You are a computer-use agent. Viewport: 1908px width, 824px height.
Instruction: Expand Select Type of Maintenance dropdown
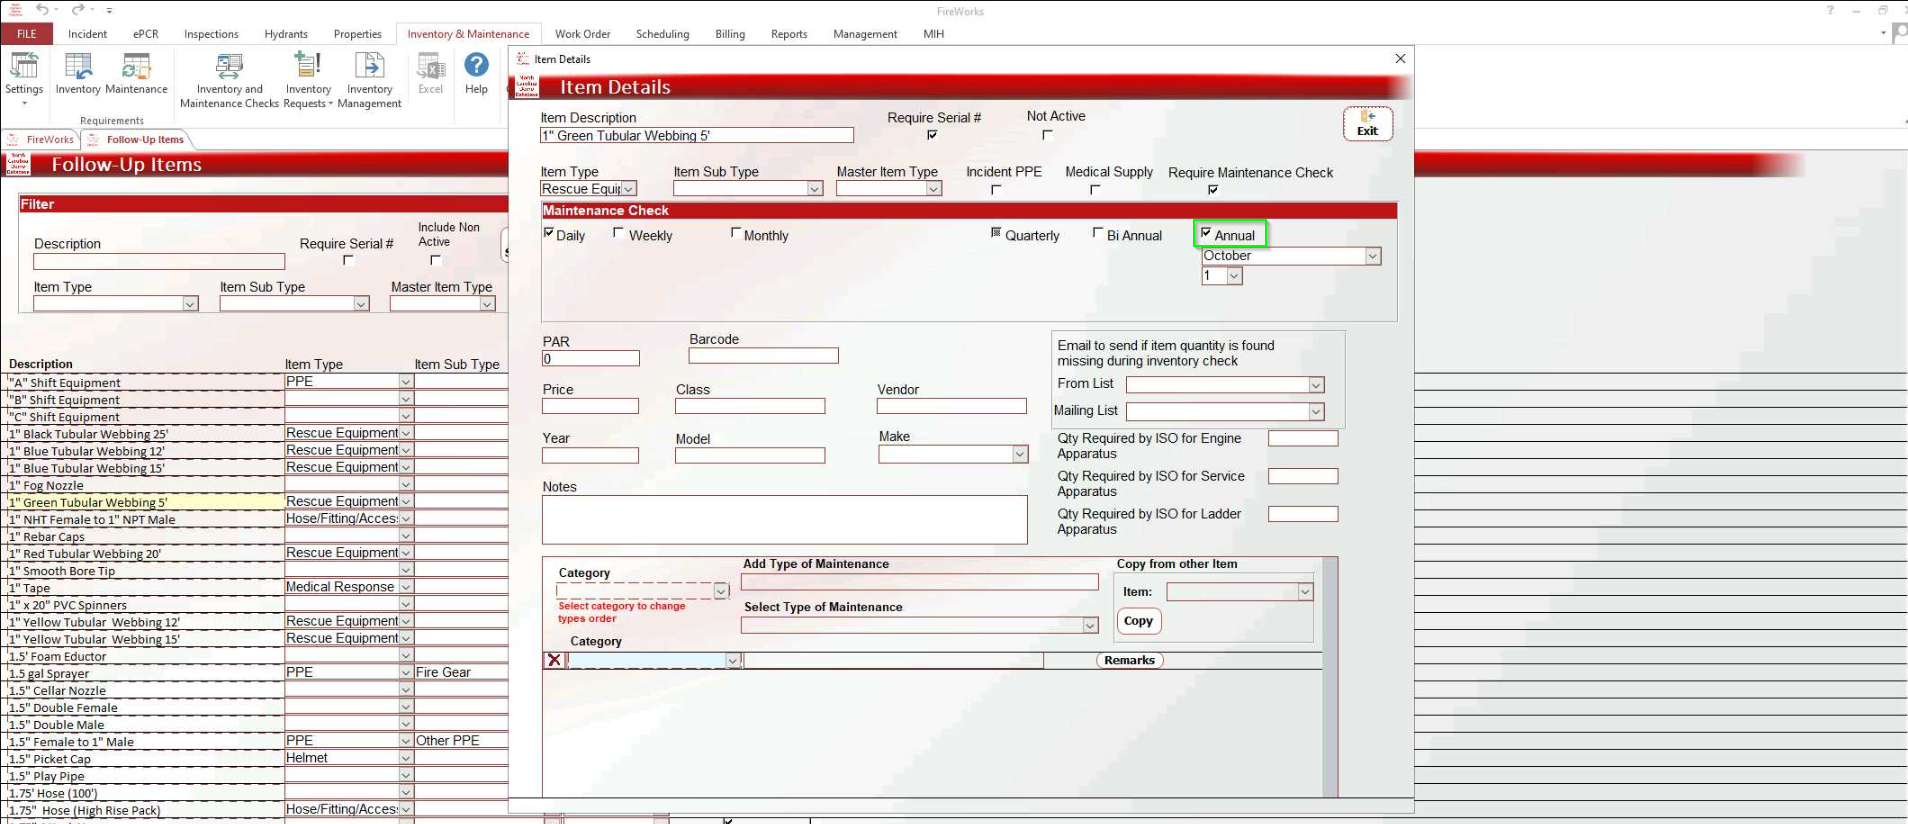tap(1089, 625)
